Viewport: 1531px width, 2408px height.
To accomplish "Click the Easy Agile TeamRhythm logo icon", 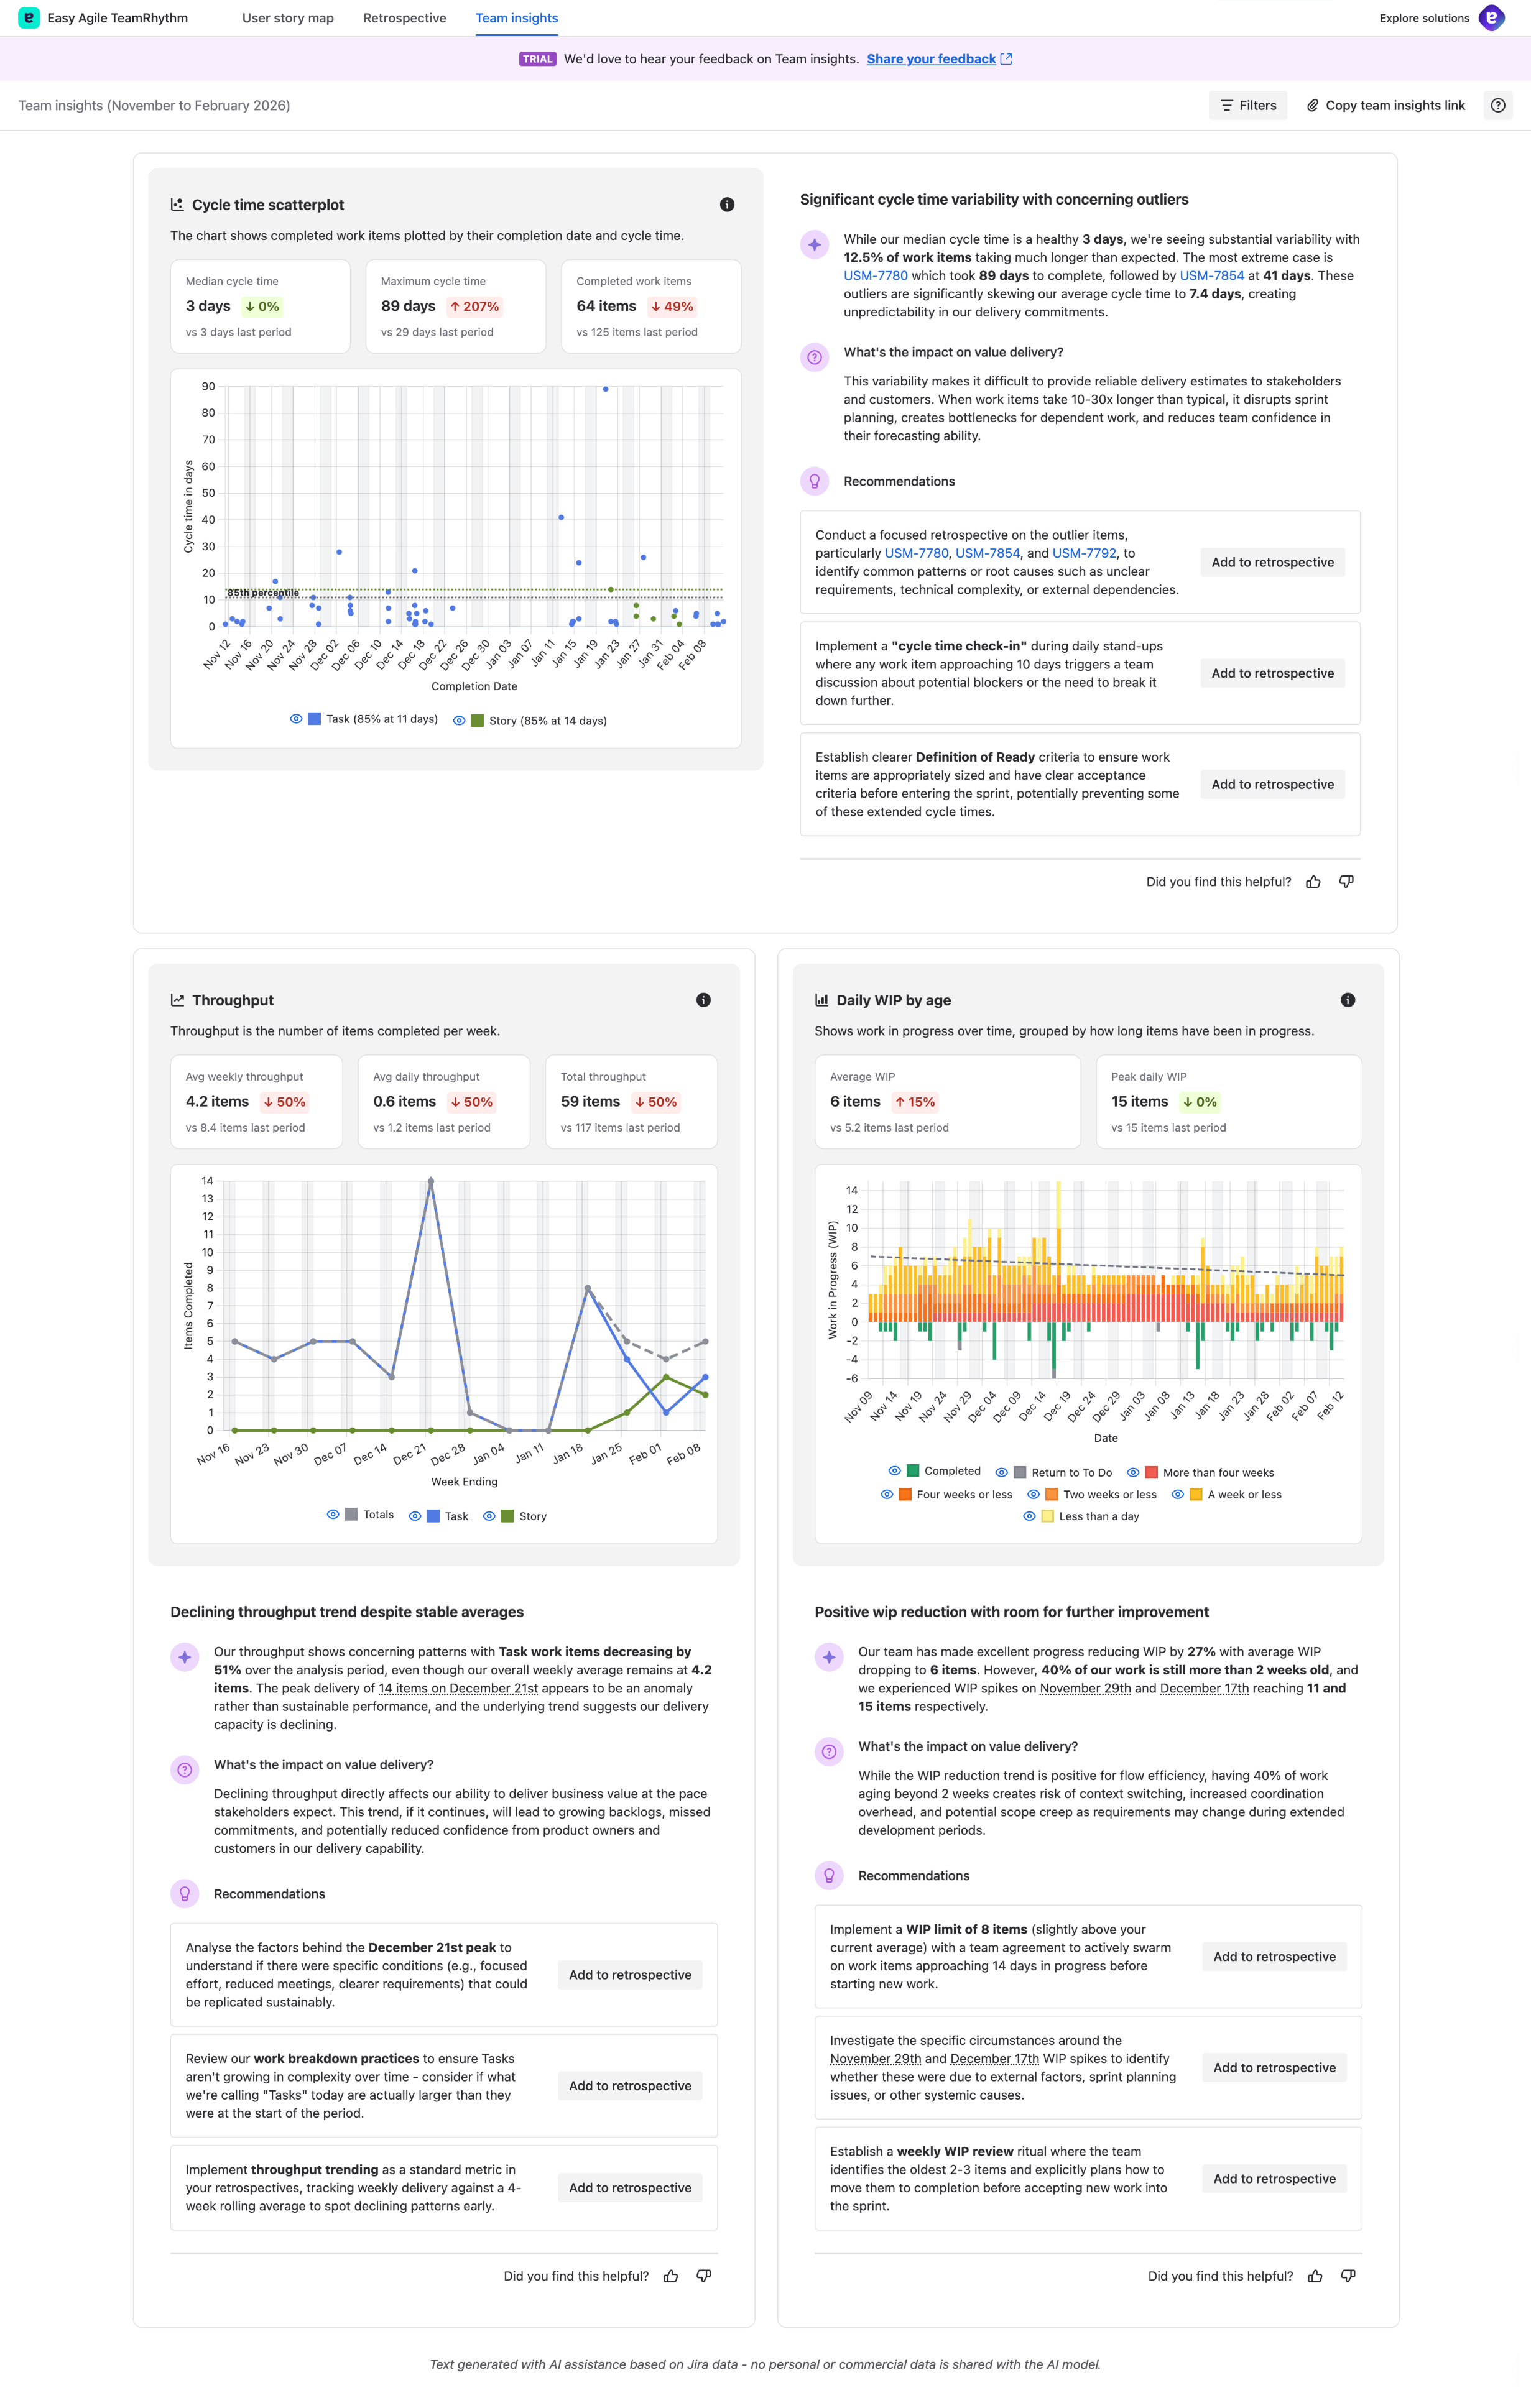I will coord(29,18).
